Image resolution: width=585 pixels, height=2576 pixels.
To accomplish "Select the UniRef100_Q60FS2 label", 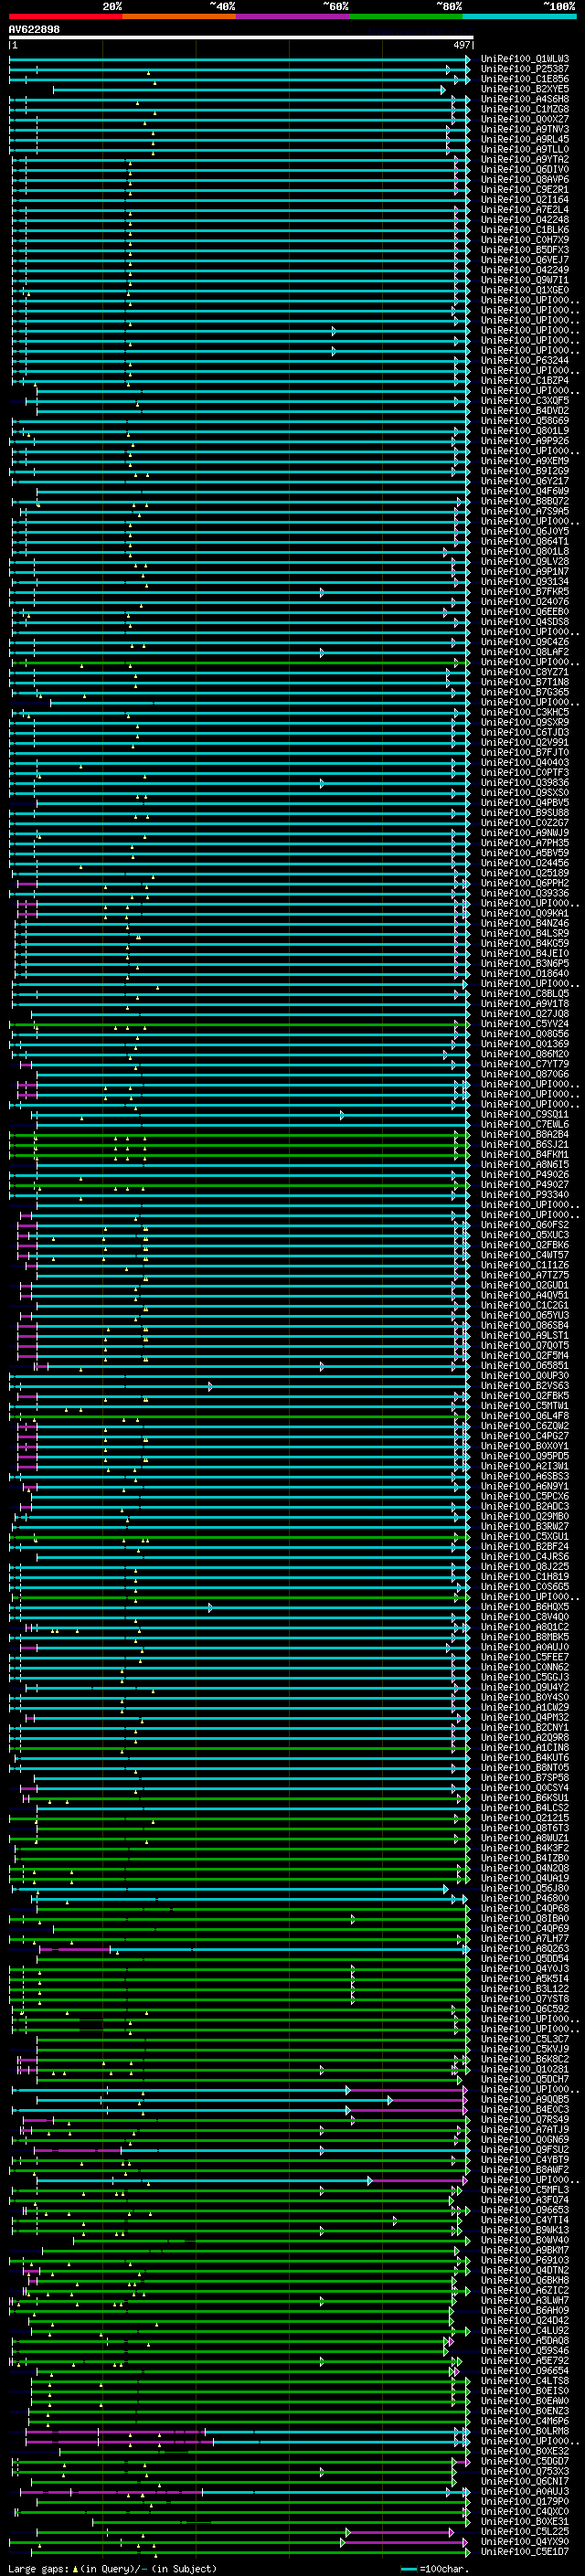I will [x=525, y=1224].
